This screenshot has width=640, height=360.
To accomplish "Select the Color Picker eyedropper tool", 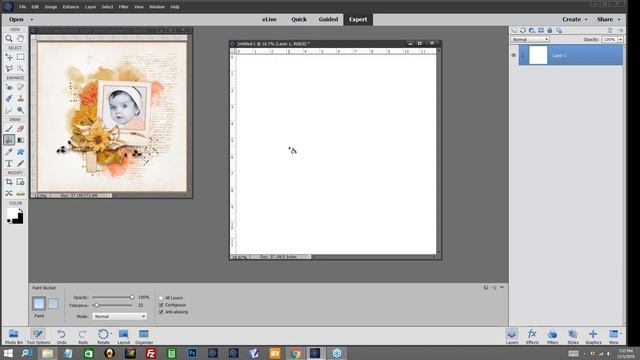I will [9, 152].
